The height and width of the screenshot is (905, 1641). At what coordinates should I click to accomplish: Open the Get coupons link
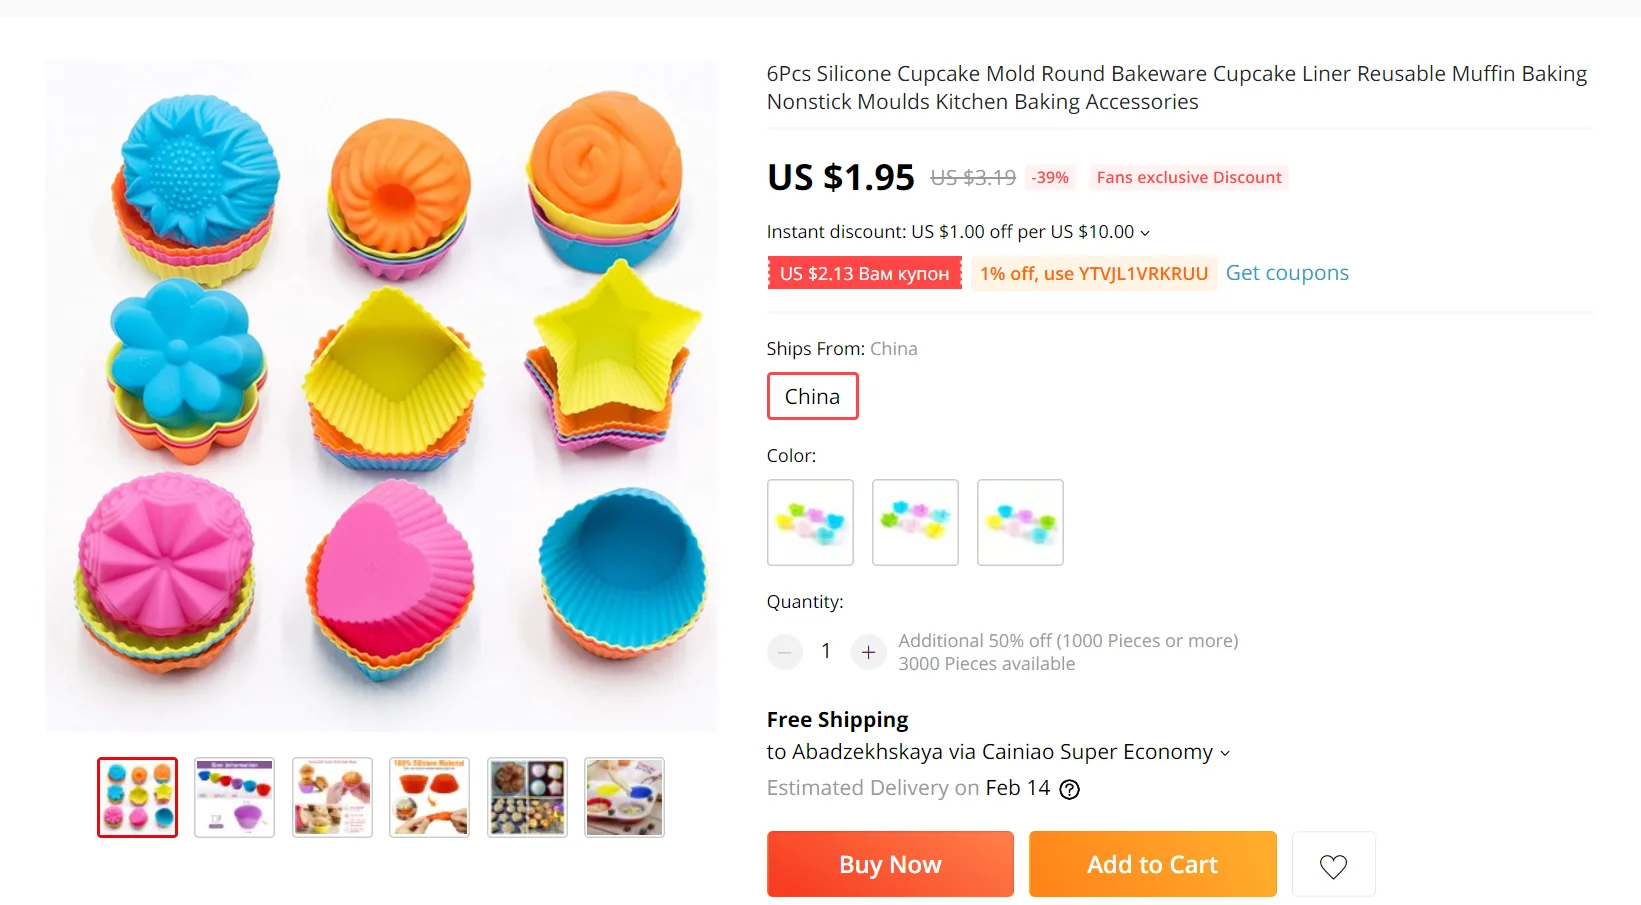coord(1287,273)
